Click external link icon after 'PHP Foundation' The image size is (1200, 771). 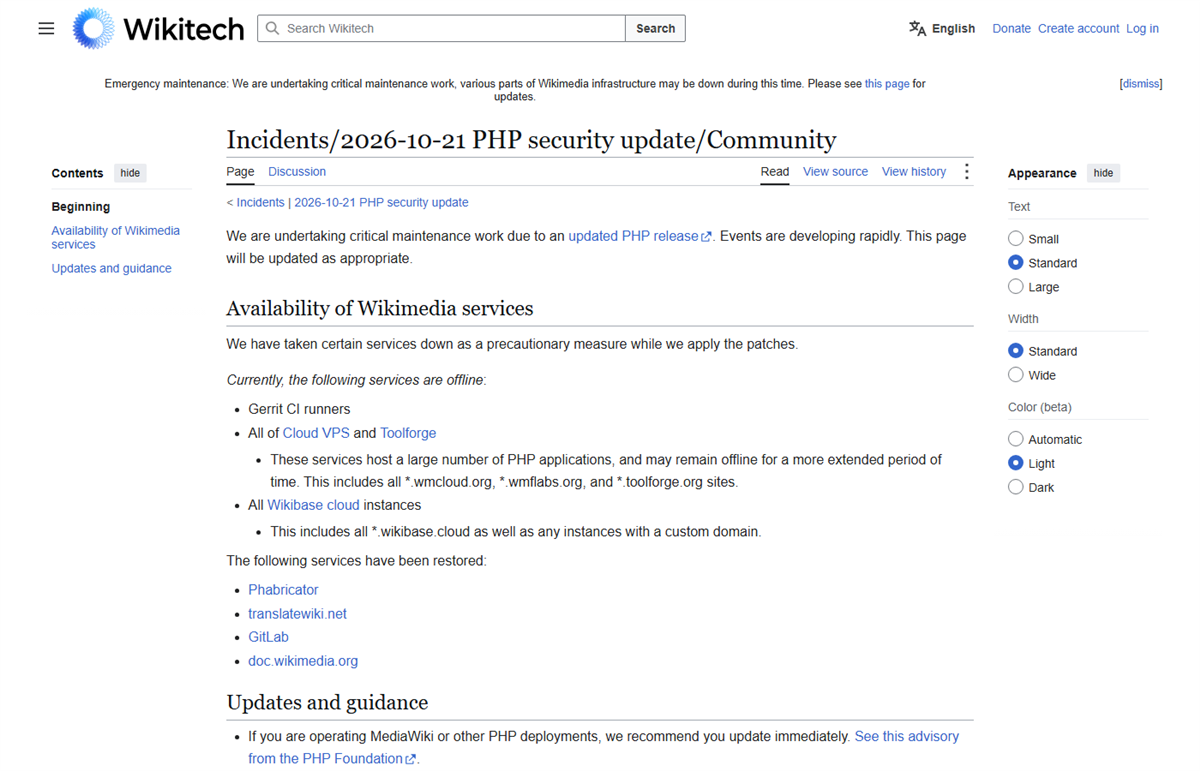(x=411, y=759)
